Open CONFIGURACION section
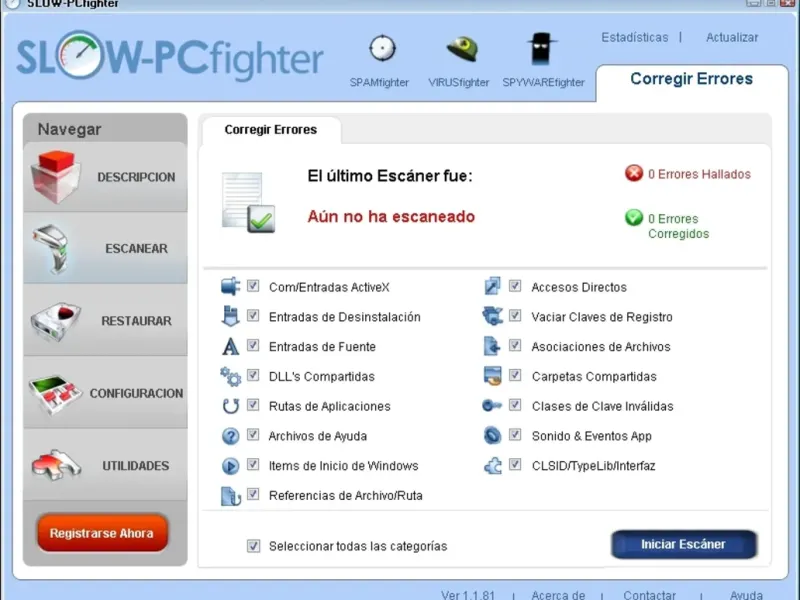Screen dimensions: 800x600 105,393
